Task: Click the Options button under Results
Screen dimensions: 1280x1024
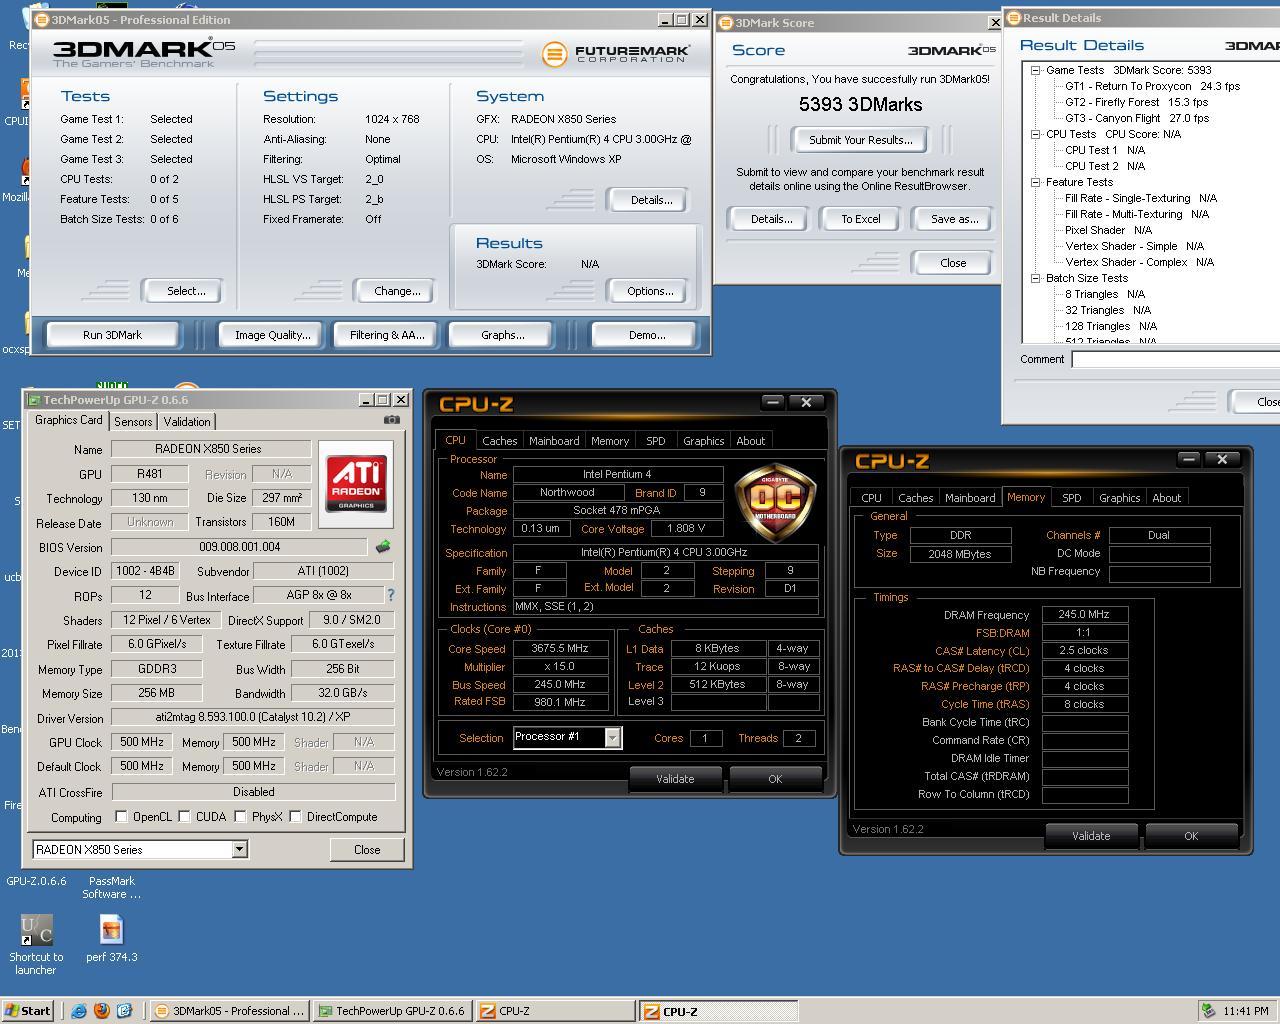Action: tap(650, 291)
